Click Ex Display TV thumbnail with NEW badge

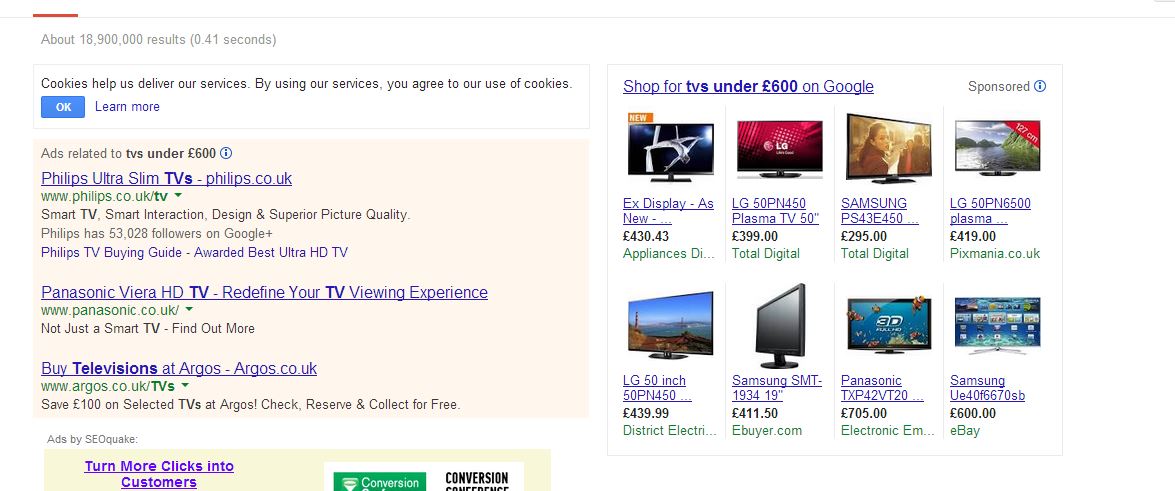670,148
